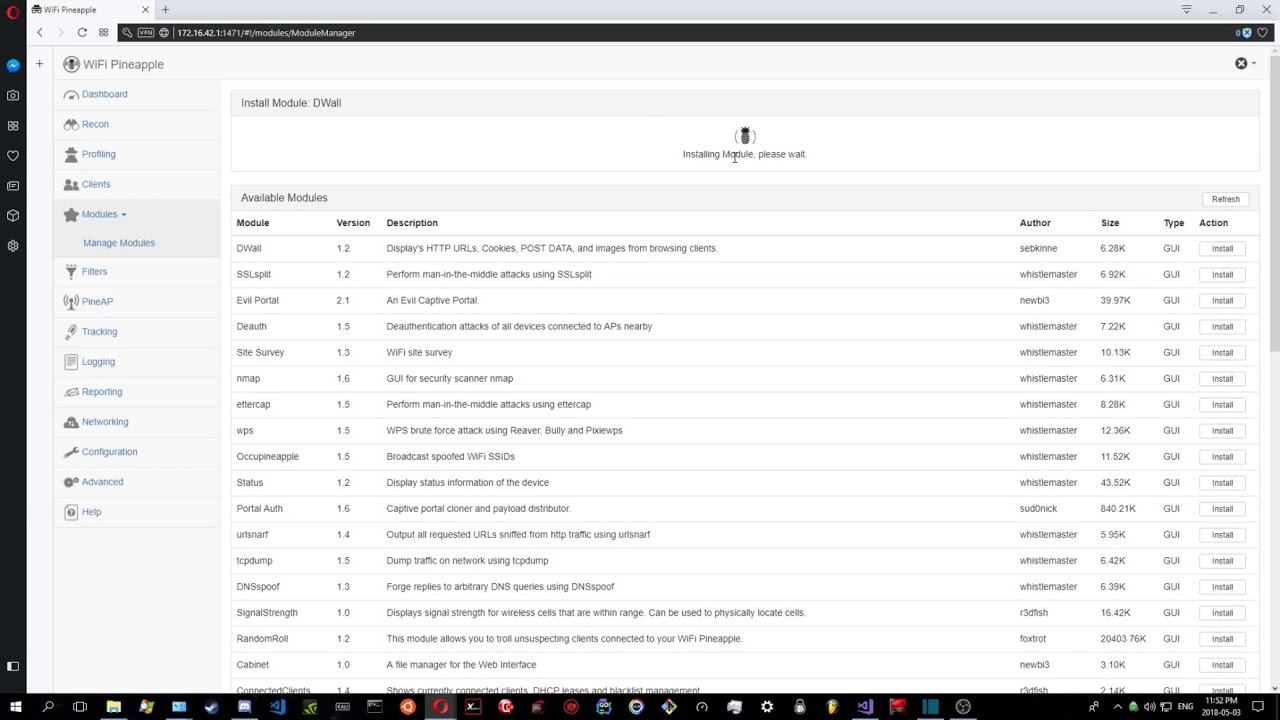The height and width of the screenshot is (720, 1280).
Task: Open Opera tab menu icon
Action: click(x=1186, y=10)
